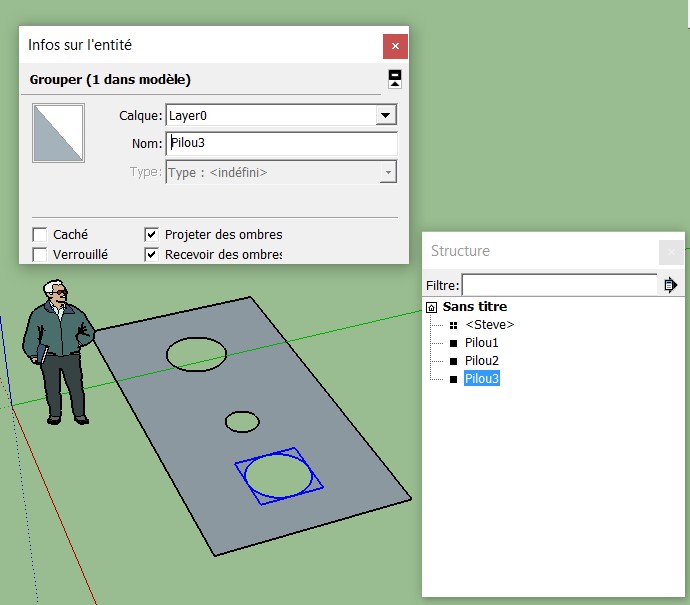690x605 pixels.
Task: Enable the Caché checkbox
Action: [x=40, y=235]
